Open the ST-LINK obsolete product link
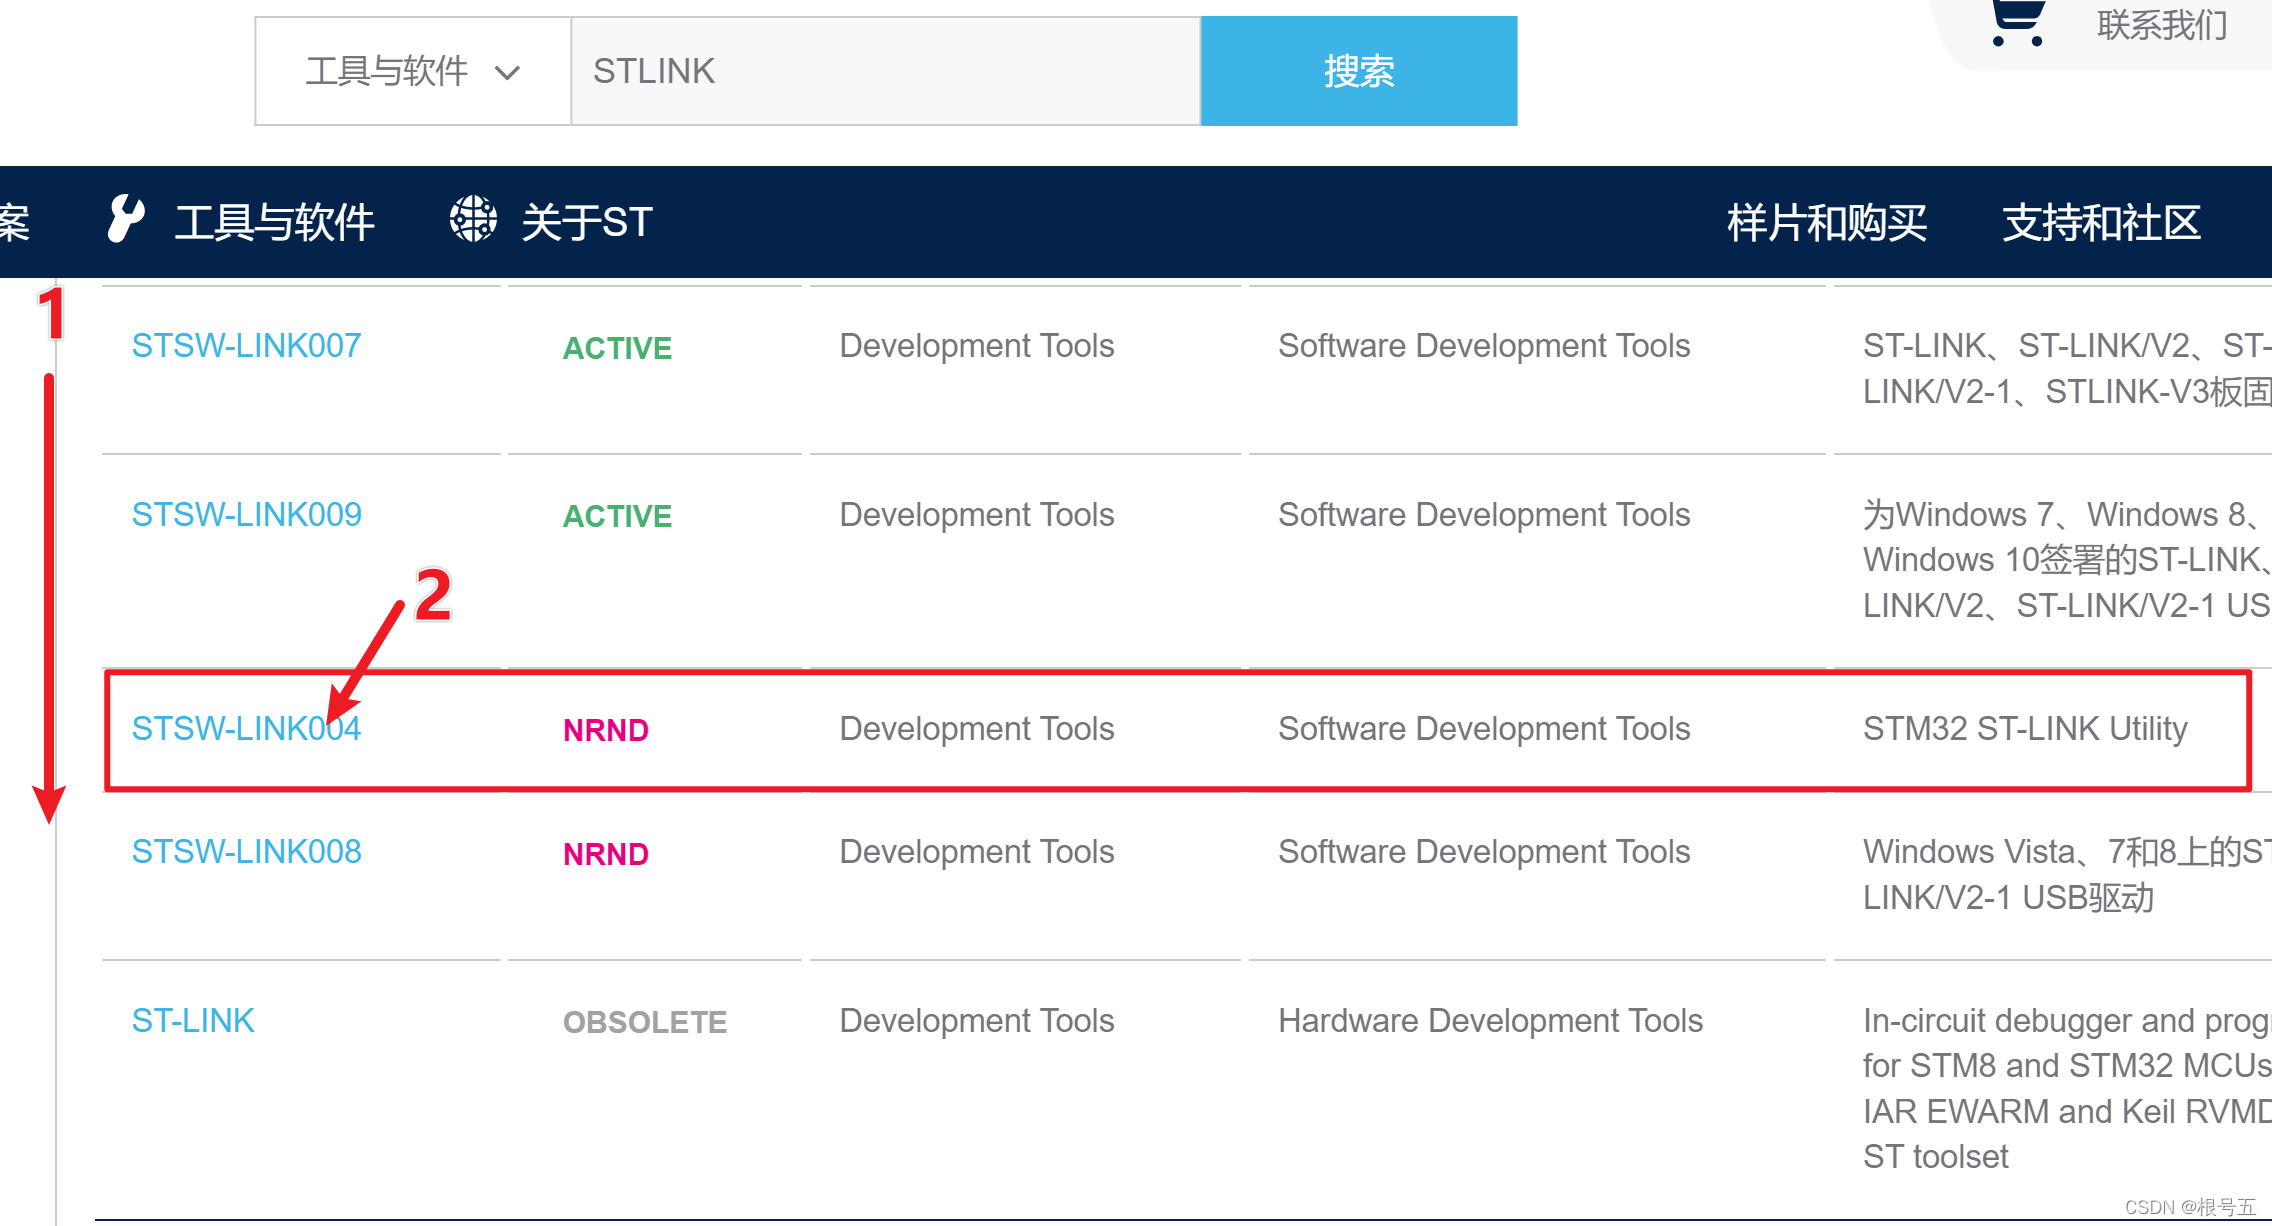Screen dimensions: 2272x1226 click(x=193, y=1021)
